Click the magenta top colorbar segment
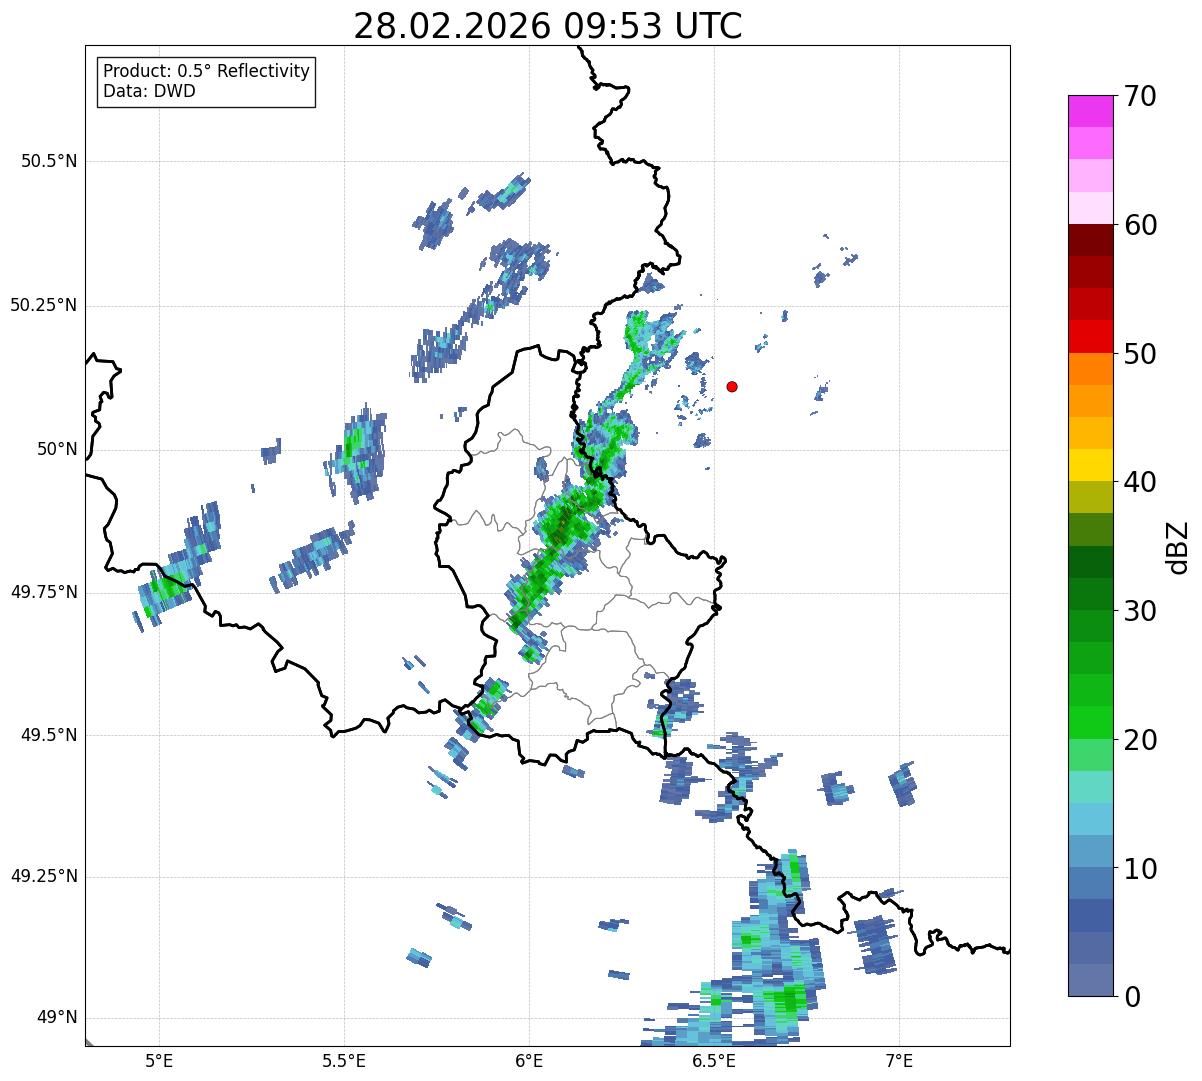1202x1081 pixels. (1090, 111)
